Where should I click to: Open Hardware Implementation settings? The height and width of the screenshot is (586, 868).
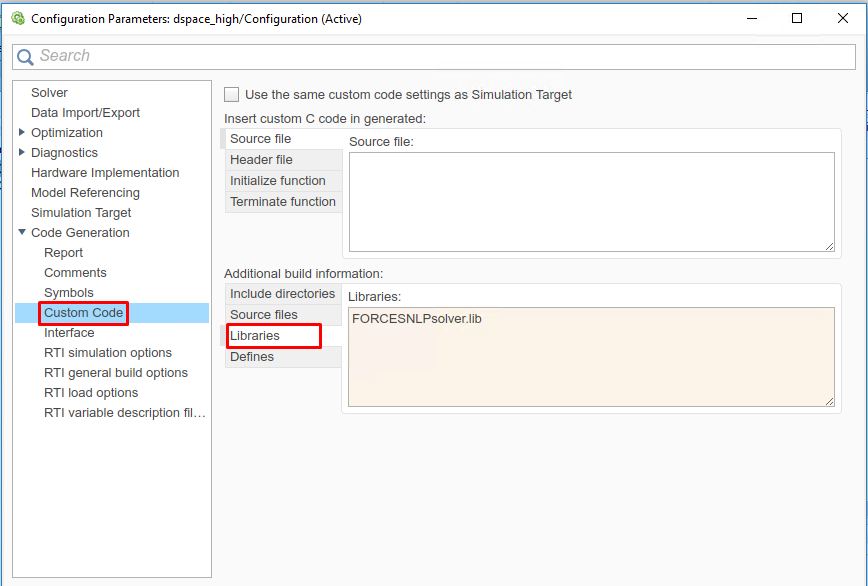coord(105,173)
